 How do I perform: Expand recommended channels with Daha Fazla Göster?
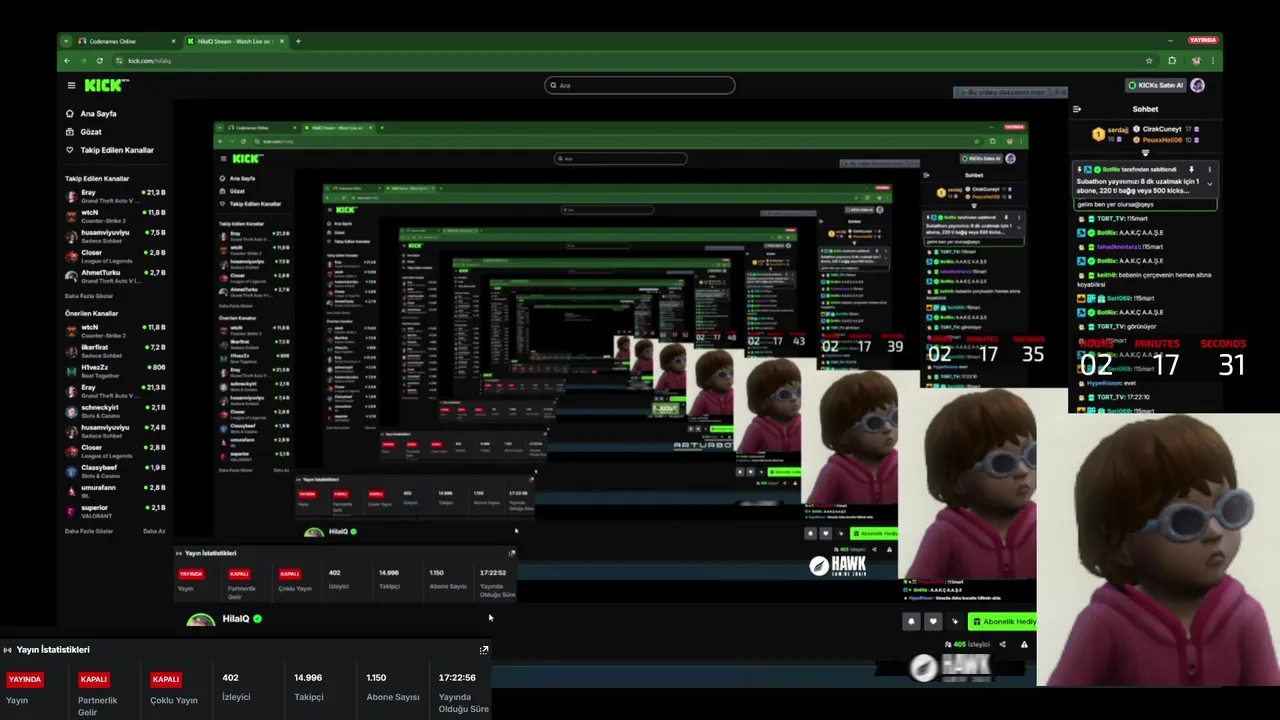[89, 531]
